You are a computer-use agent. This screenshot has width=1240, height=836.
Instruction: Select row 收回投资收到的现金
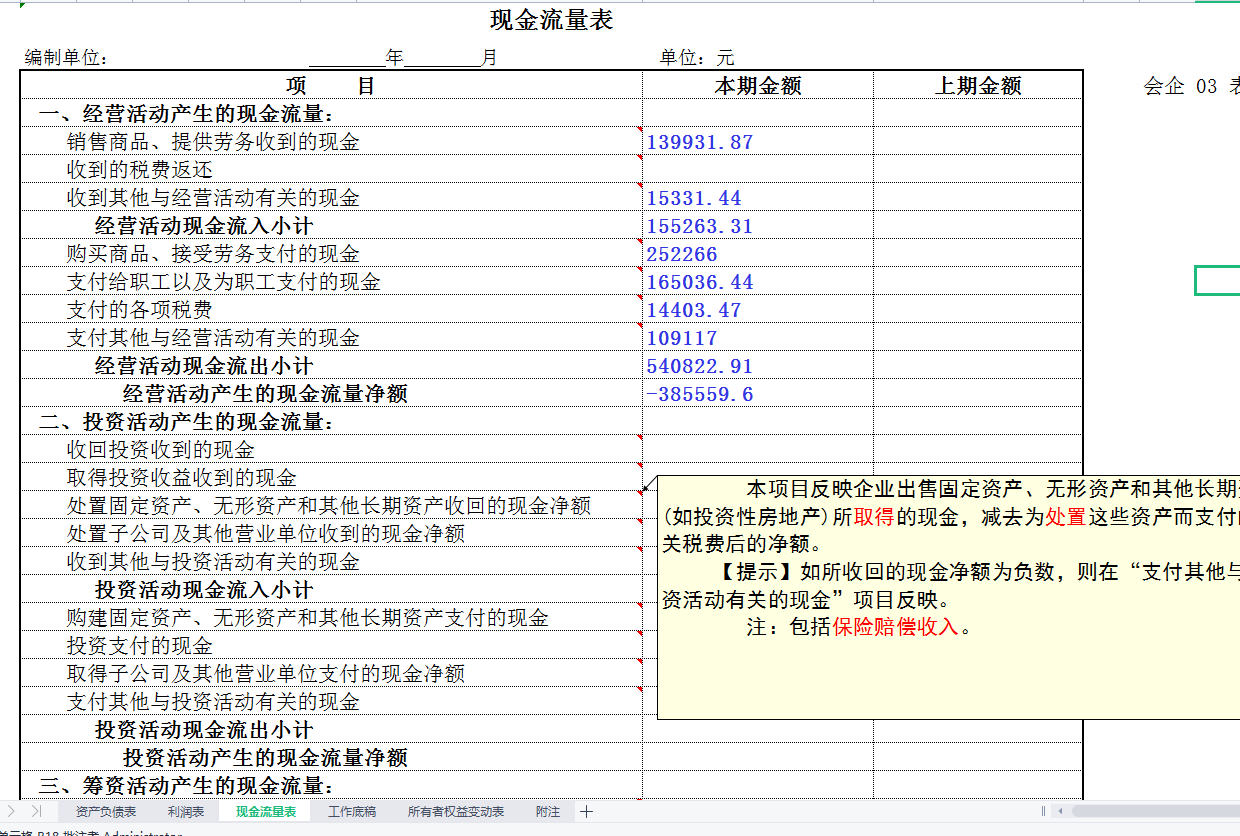point(161,450)
